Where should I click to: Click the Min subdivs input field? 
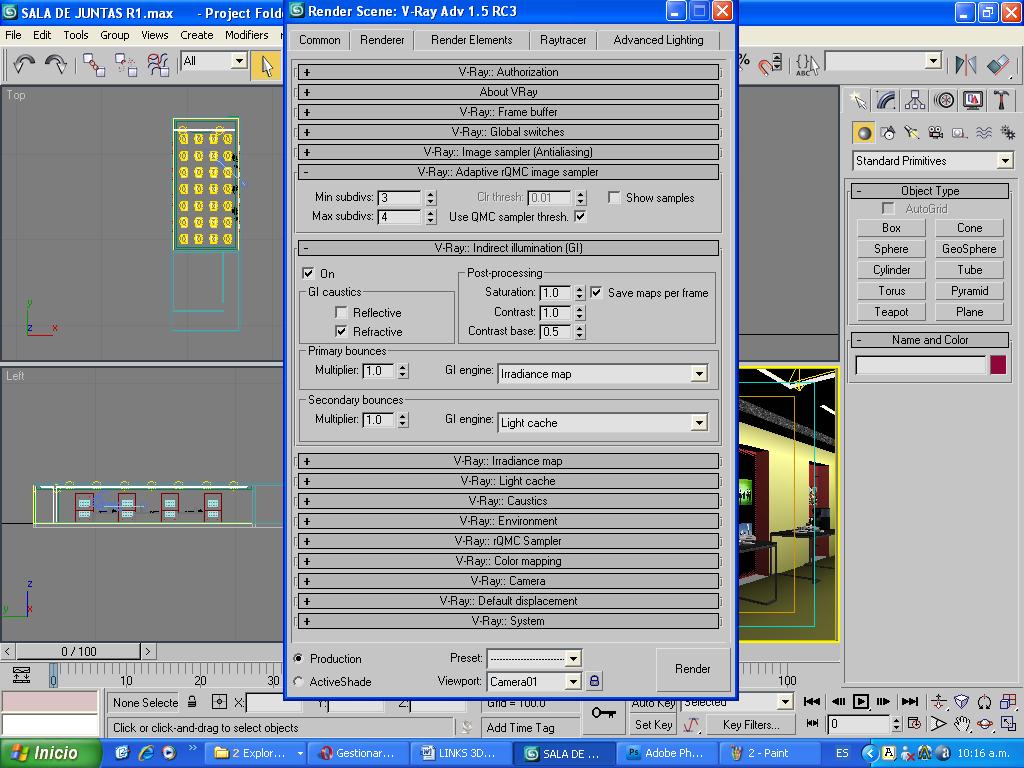tap(400, 197)
